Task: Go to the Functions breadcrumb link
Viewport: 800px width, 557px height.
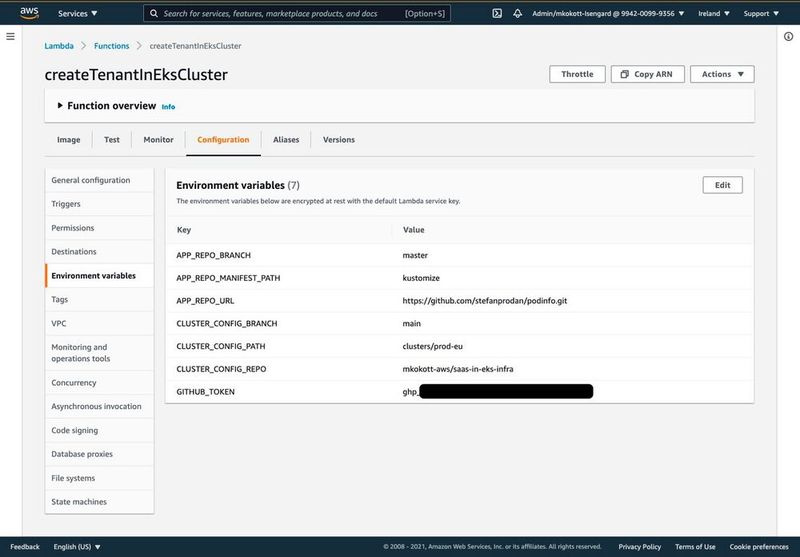Action: (111, 46)
